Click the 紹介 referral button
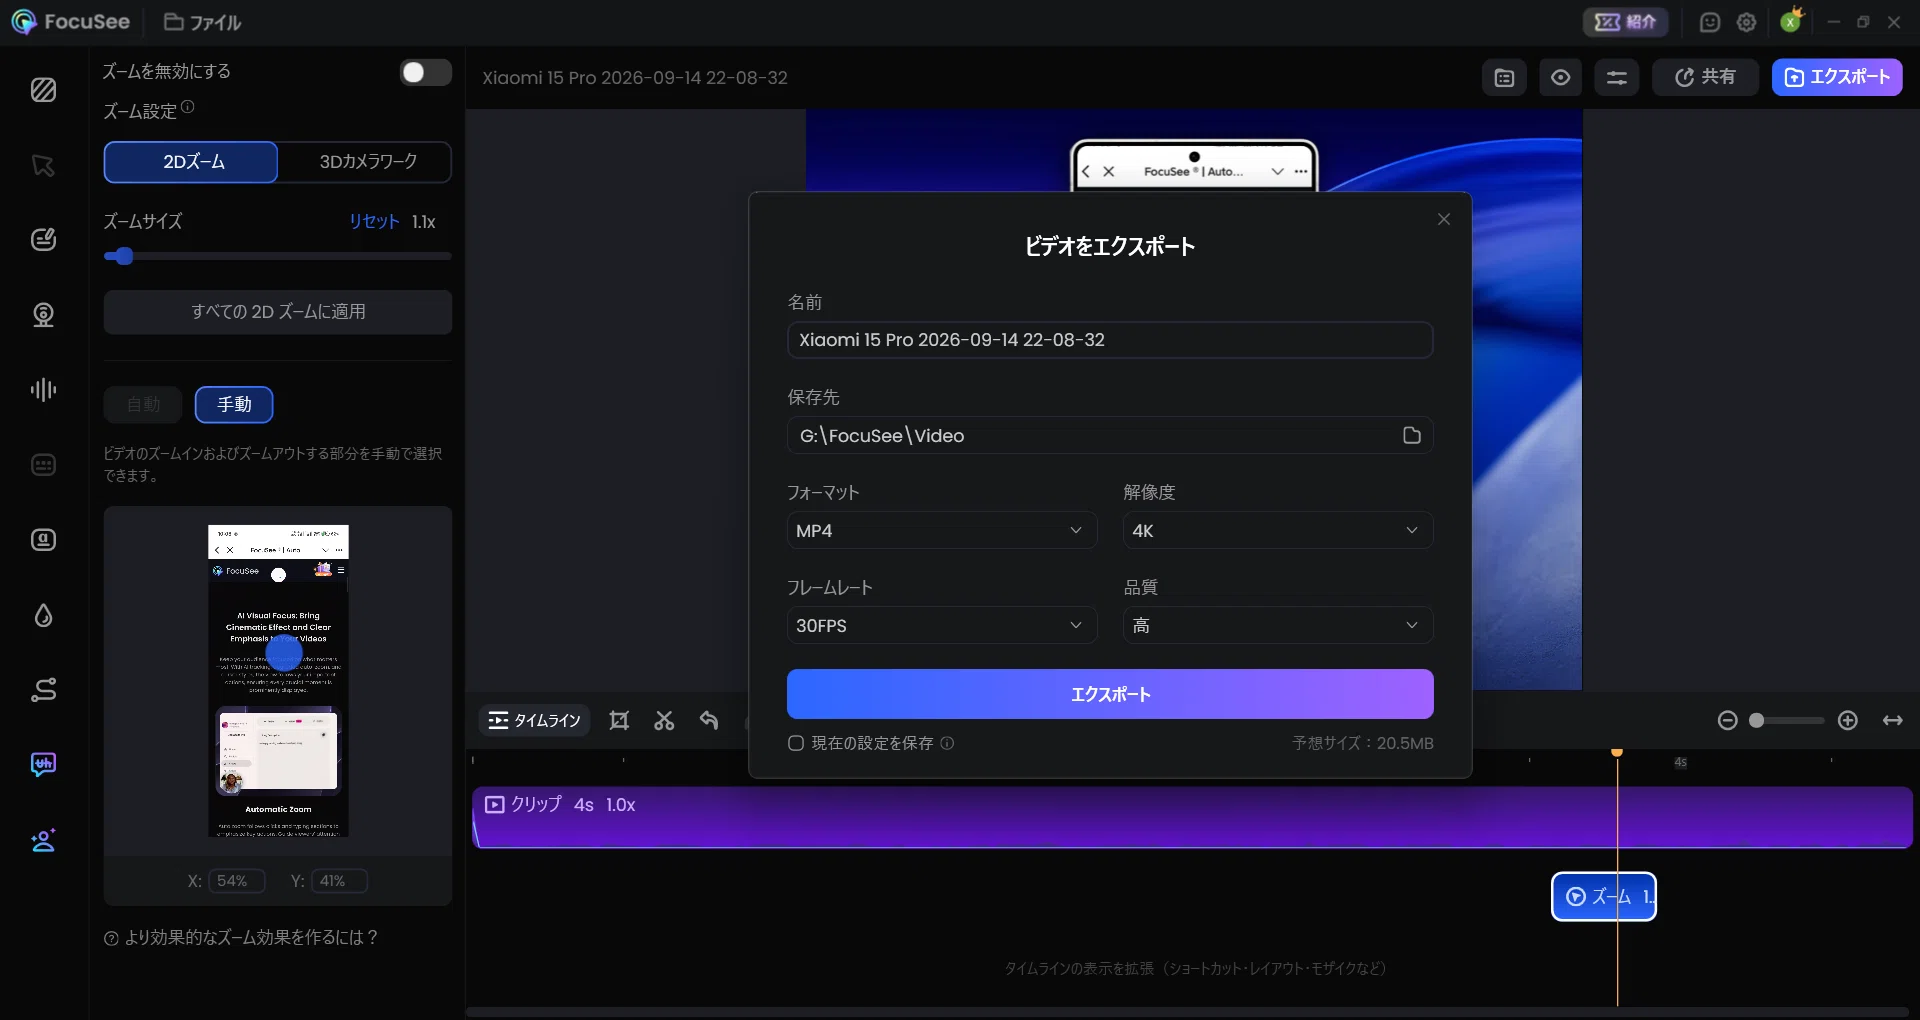Screen dimensions: 1920x1020 (x=1625, y=22)
